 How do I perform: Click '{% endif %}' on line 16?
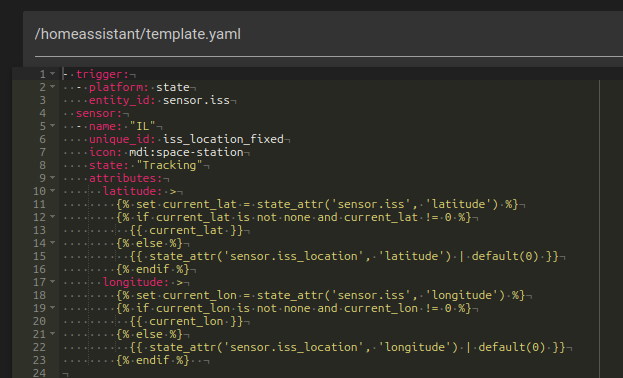(153, 269)
